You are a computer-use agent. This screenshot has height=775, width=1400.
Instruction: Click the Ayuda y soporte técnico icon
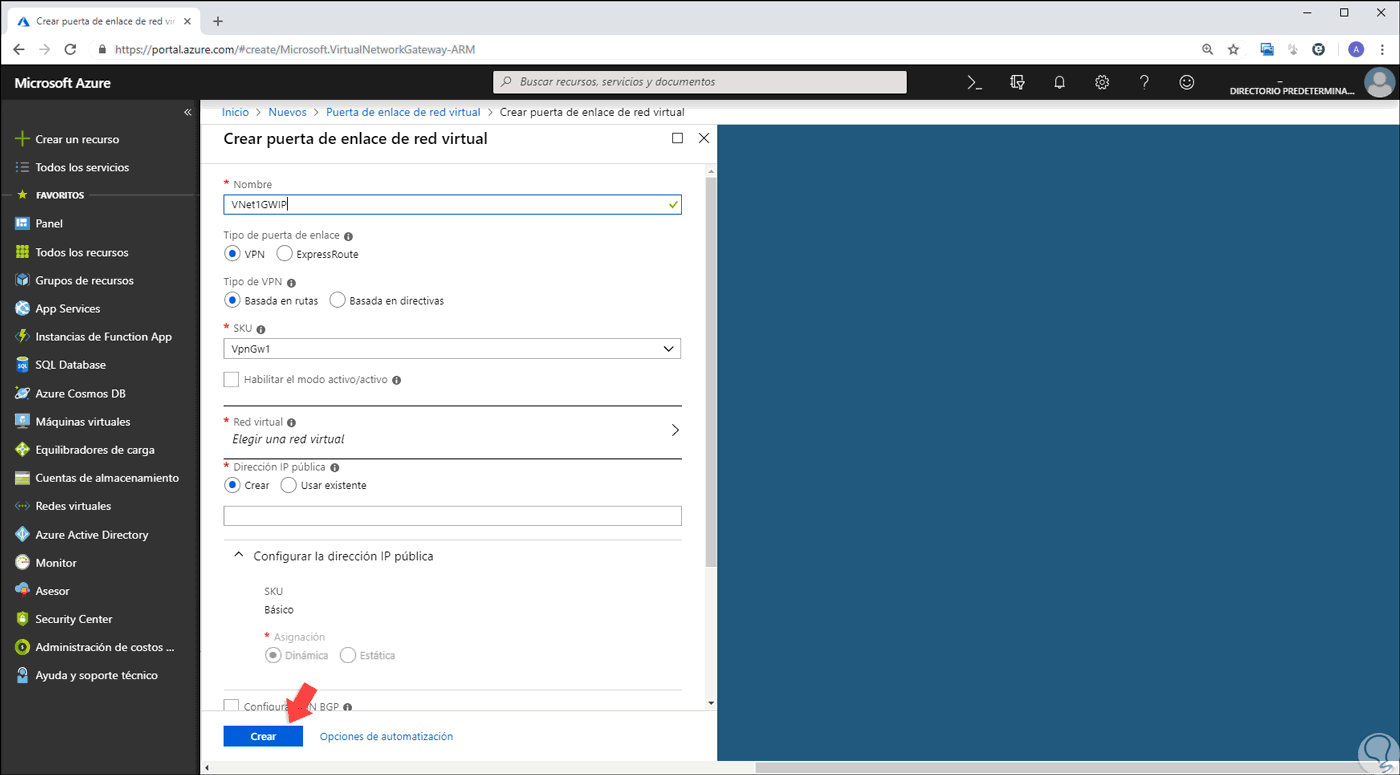point(22,675)
